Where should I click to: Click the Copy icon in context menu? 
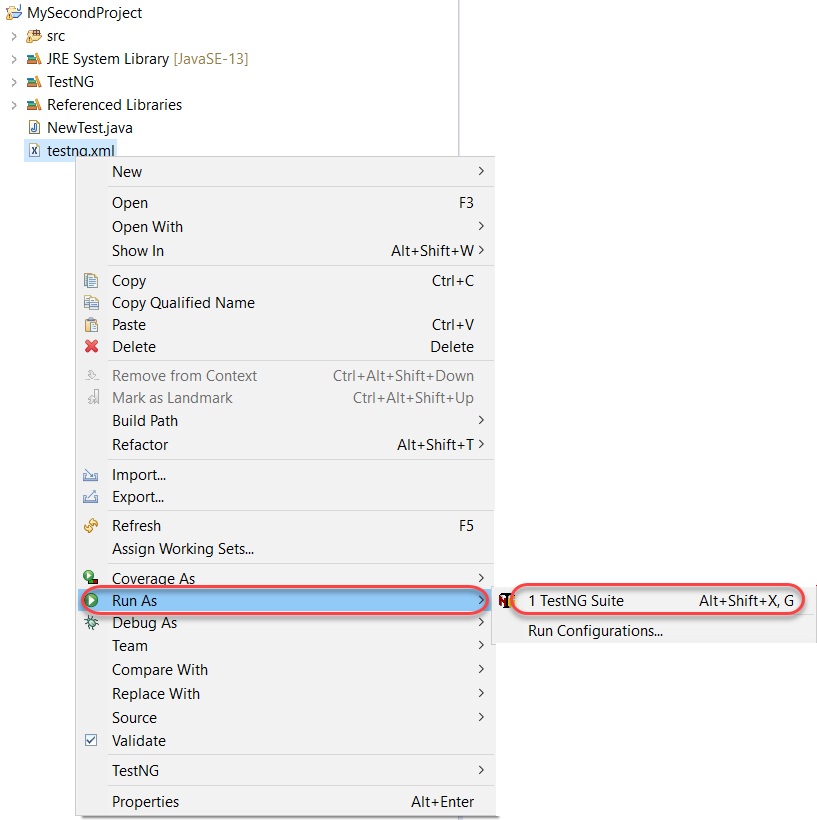click(x=91, y=281)
